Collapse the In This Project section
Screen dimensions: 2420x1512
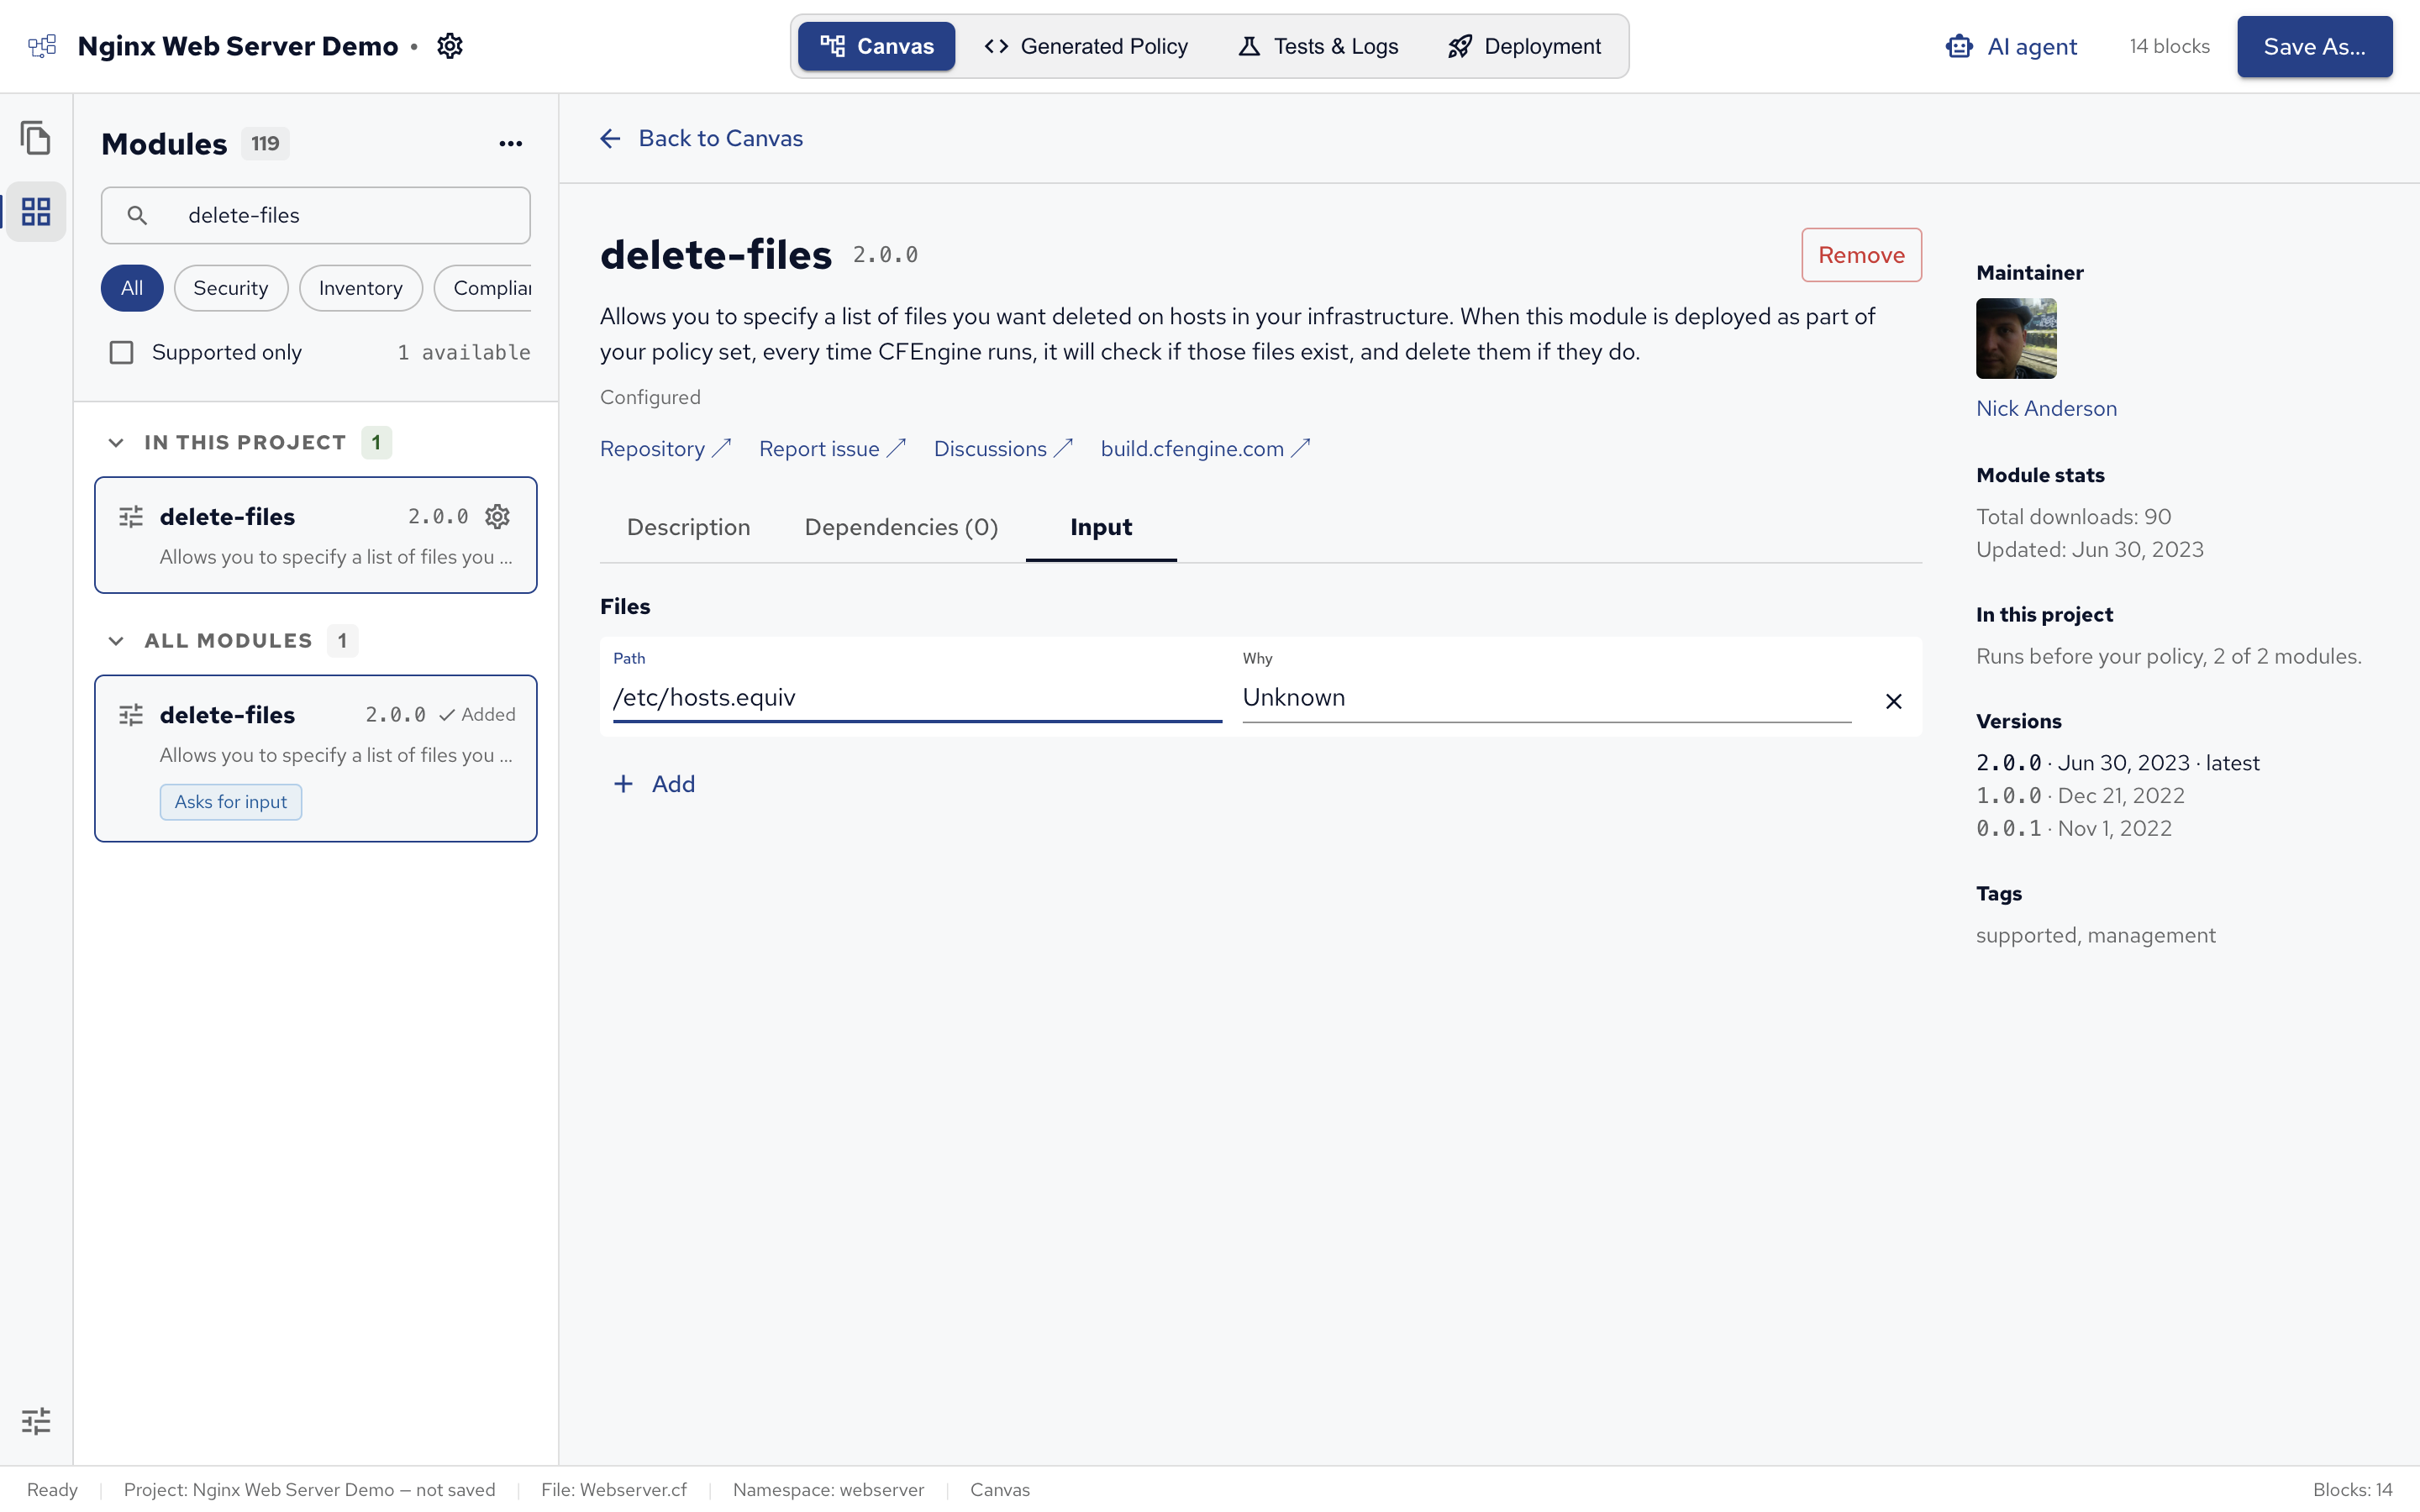[116, 442]
